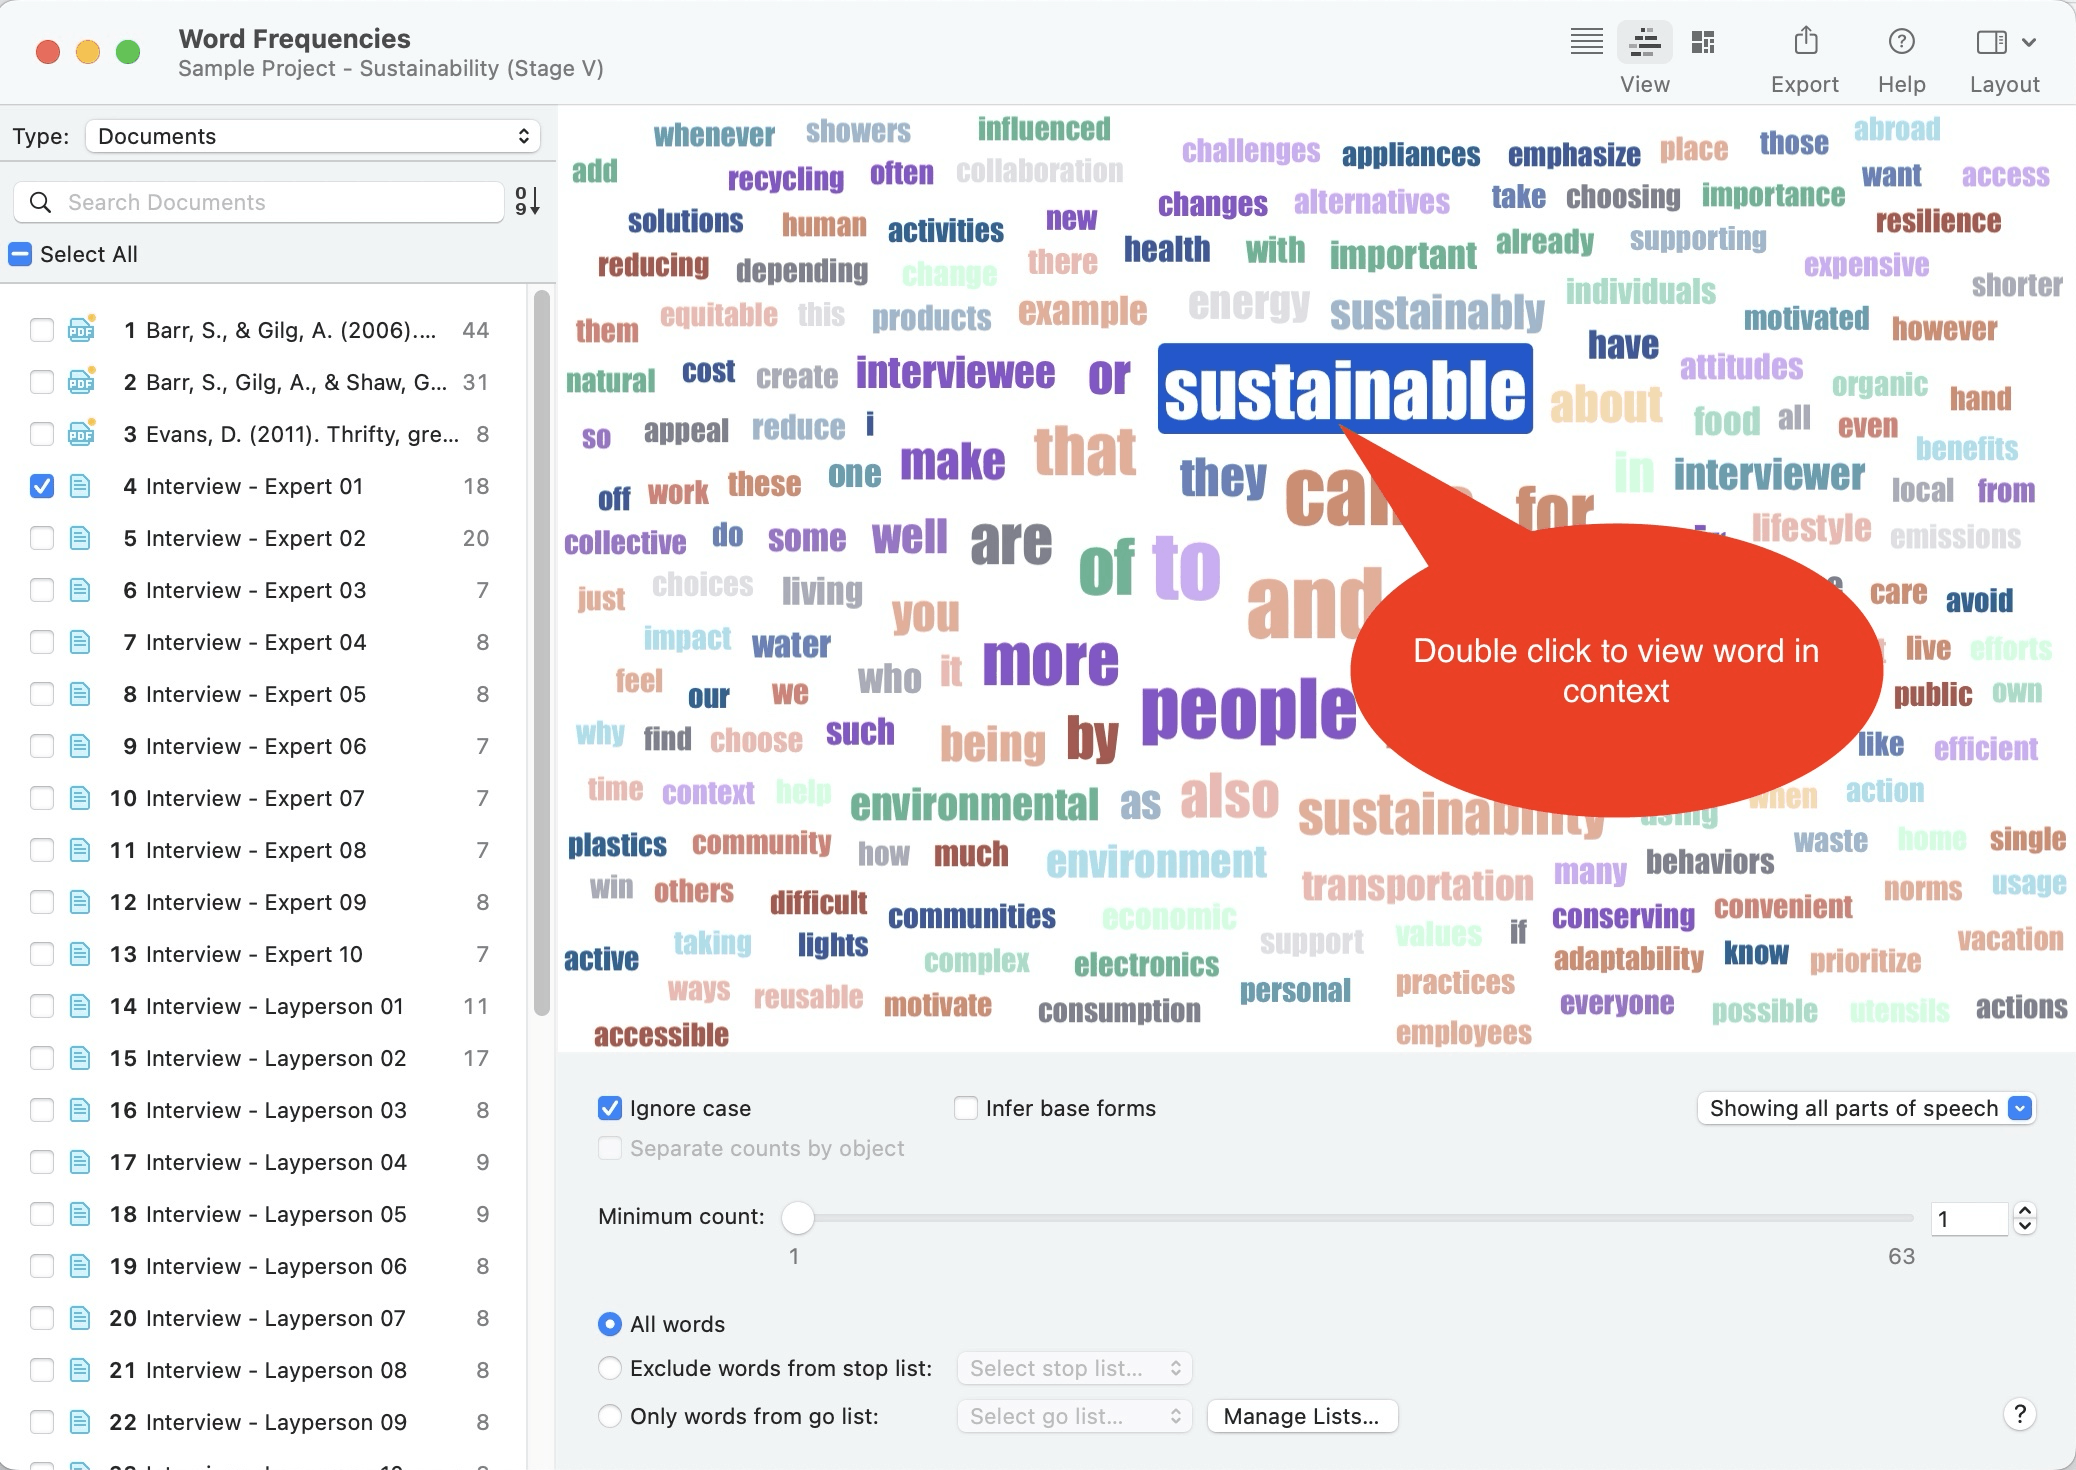Click the Minimum count slider handle
Image resolution: width=2076 pixels, height=1470 pixels.
click(797, 1217)
